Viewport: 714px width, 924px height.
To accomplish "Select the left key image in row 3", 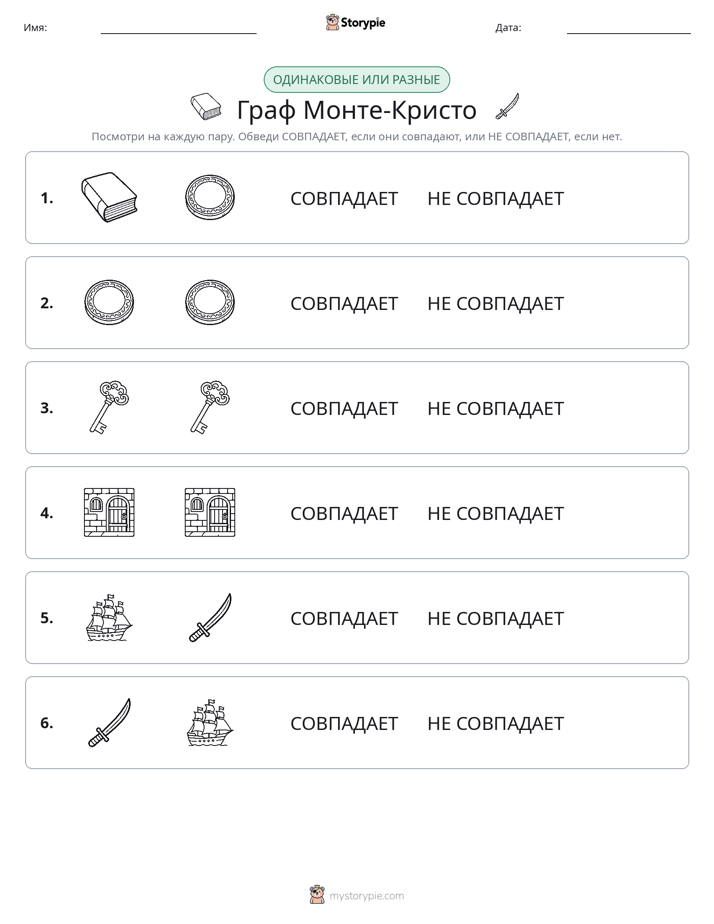I will 109,407.
